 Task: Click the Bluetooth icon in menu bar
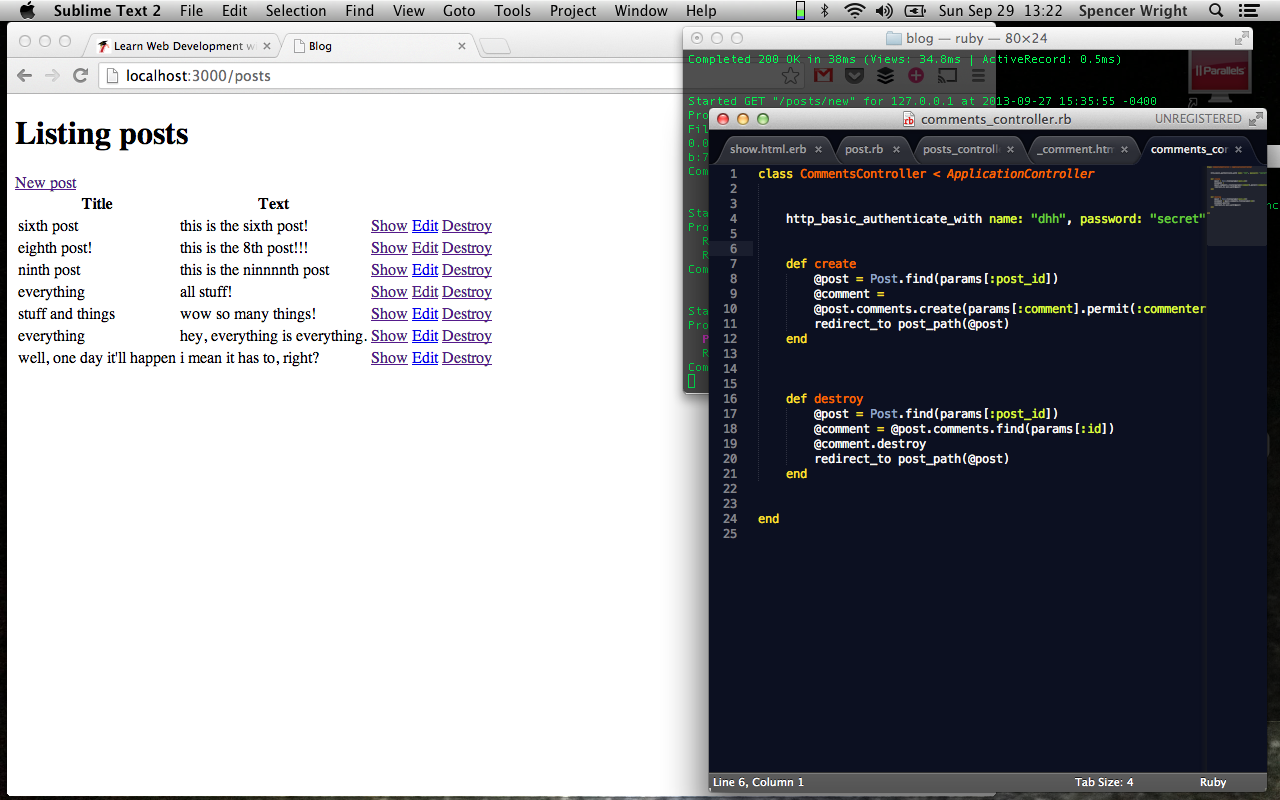click(x=825, y=11)
